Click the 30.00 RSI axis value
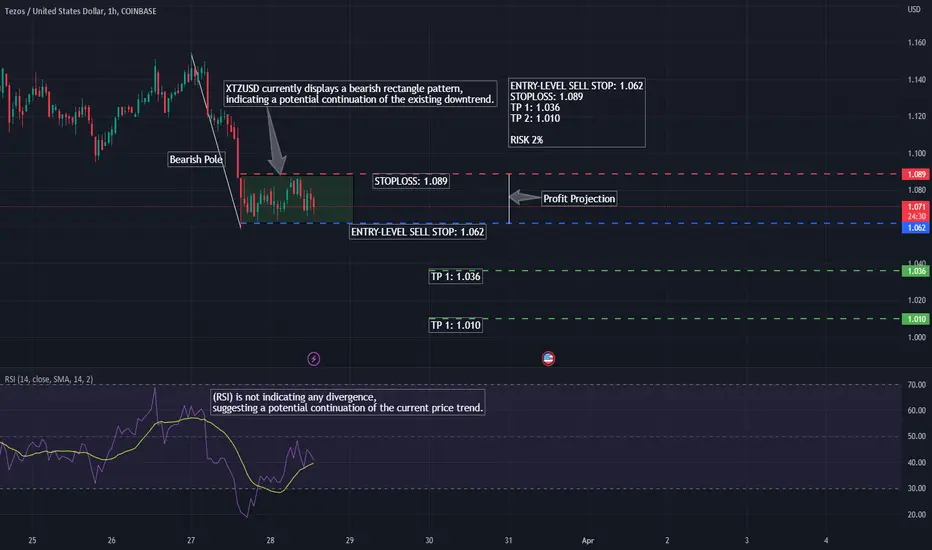 point(916,488)
